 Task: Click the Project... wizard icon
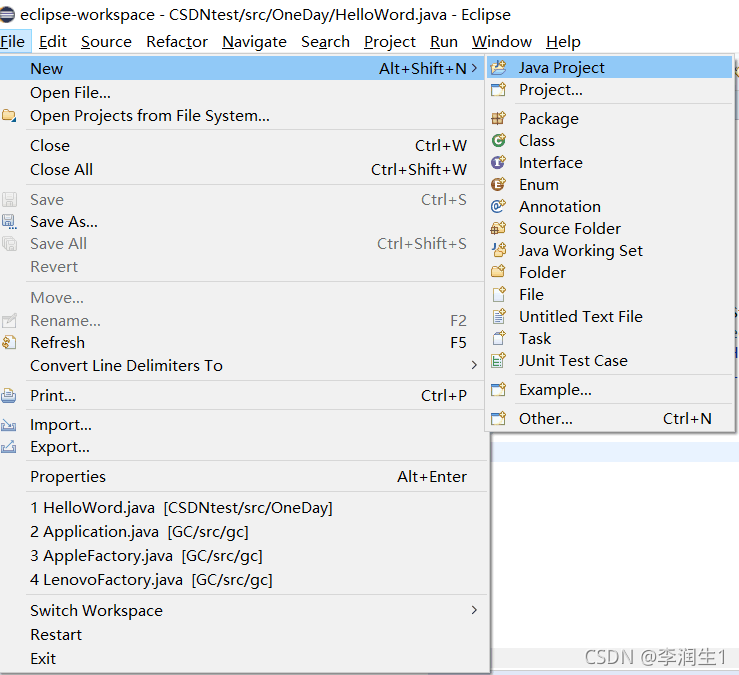point(498,90)
